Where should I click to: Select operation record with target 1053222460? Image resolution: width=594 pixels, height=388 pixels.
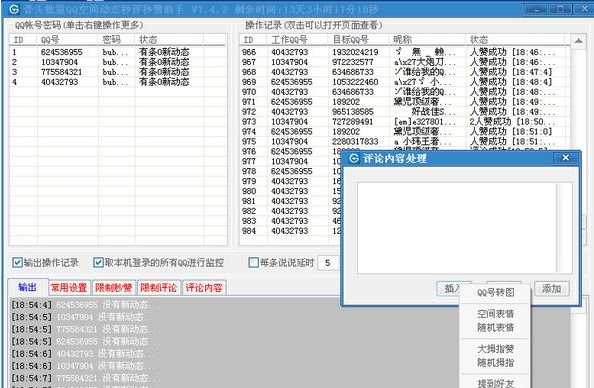tap(404, 82)
